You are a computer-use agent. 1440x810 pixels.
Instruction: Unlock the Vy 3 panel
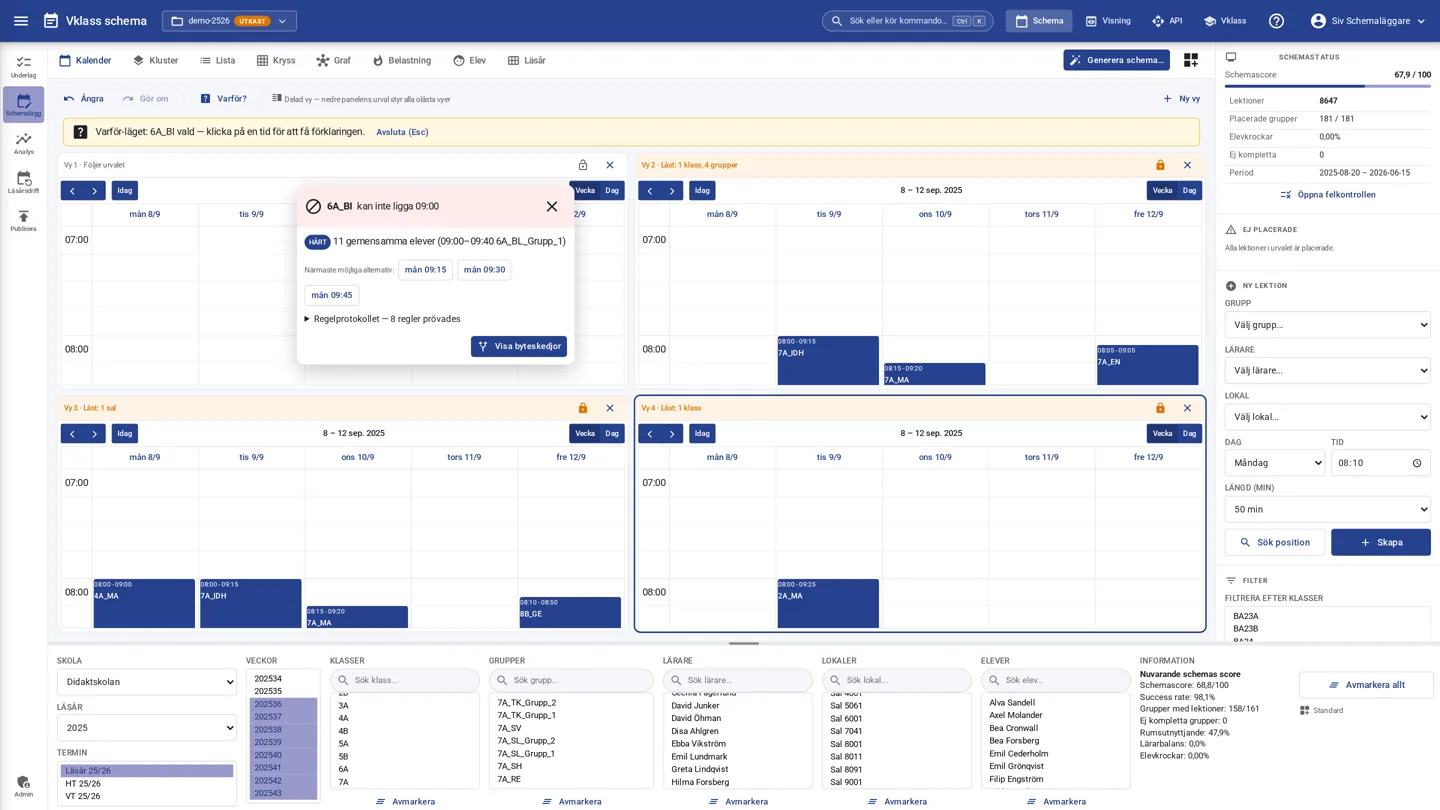(583, 408)
